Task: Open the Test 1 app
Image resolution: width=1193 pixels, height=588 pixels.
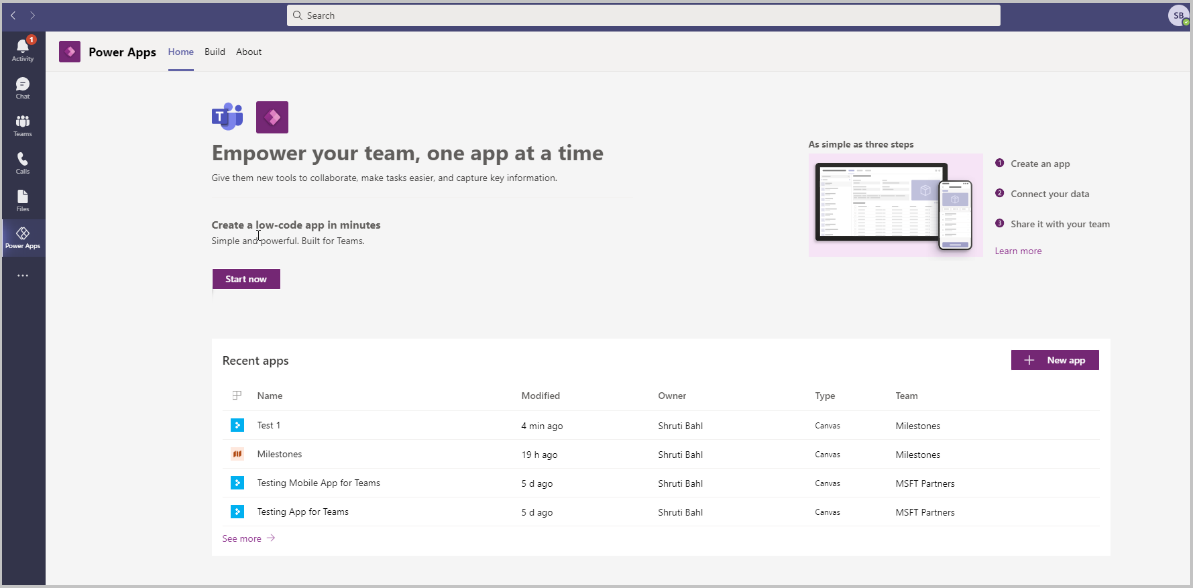Action: [x=269, y=425]
